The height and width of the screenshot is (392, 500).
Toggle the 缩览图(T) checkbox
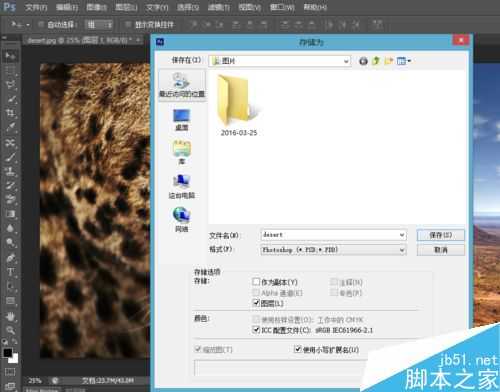198,349
